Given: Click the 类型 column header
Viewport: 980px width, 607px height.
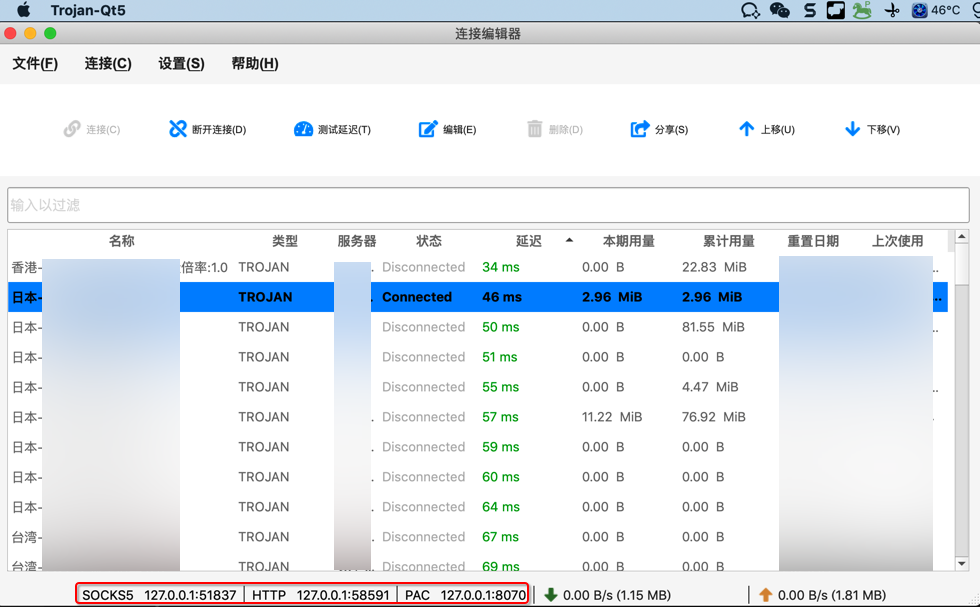Looking at the screenshot, I should pyautogui.click(x=285, y=241).
